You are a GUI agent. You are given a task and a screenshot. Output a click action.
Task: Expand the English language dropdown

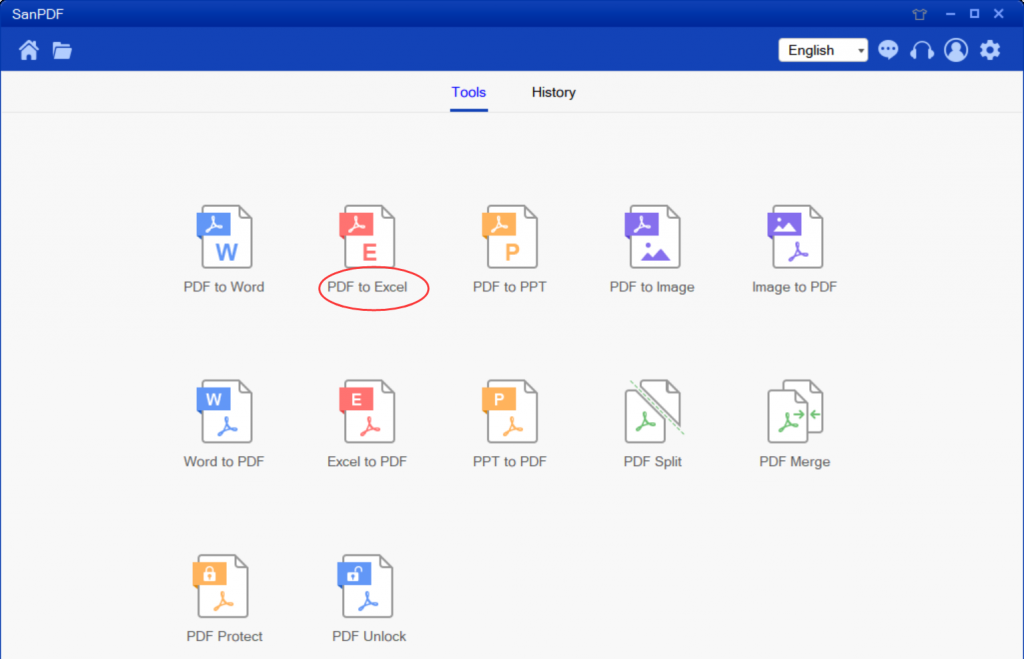[823, 50]
